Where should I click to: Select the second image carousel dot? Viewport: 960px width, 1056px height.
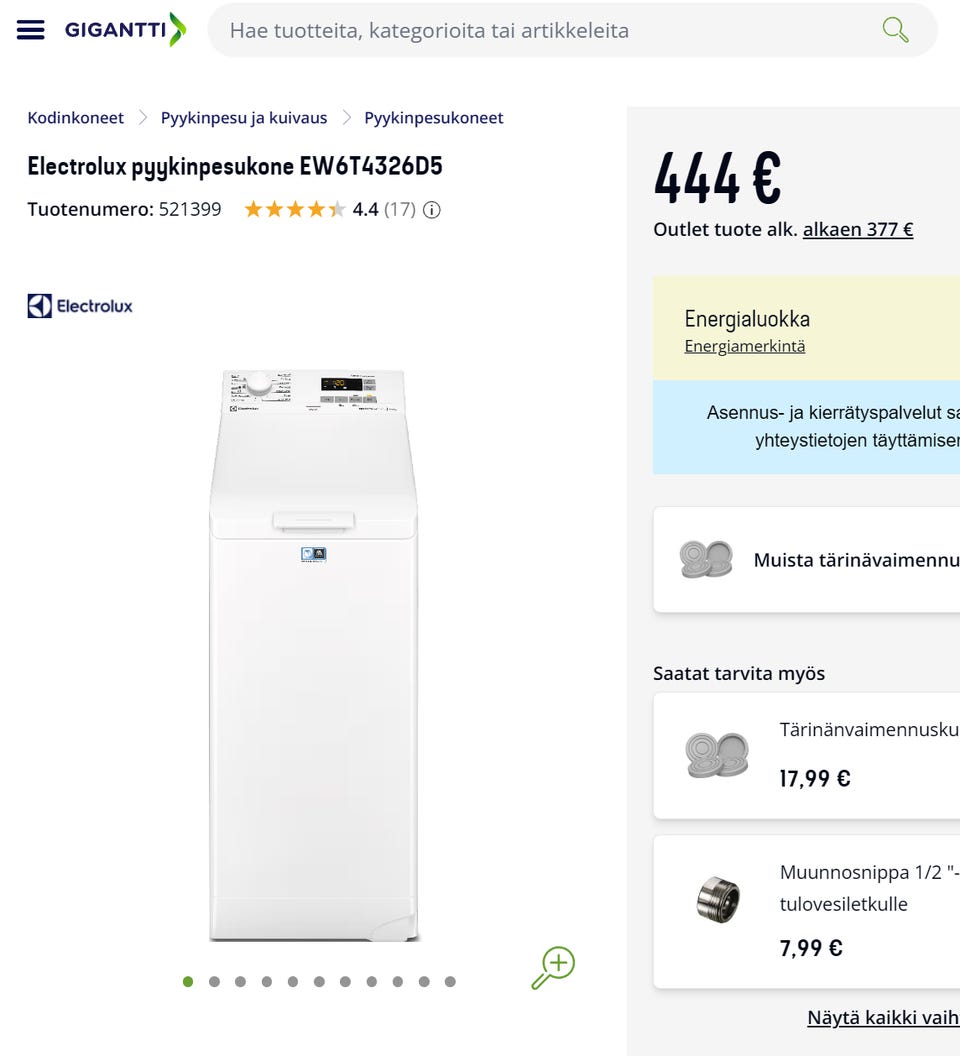(x=214, y=982)
